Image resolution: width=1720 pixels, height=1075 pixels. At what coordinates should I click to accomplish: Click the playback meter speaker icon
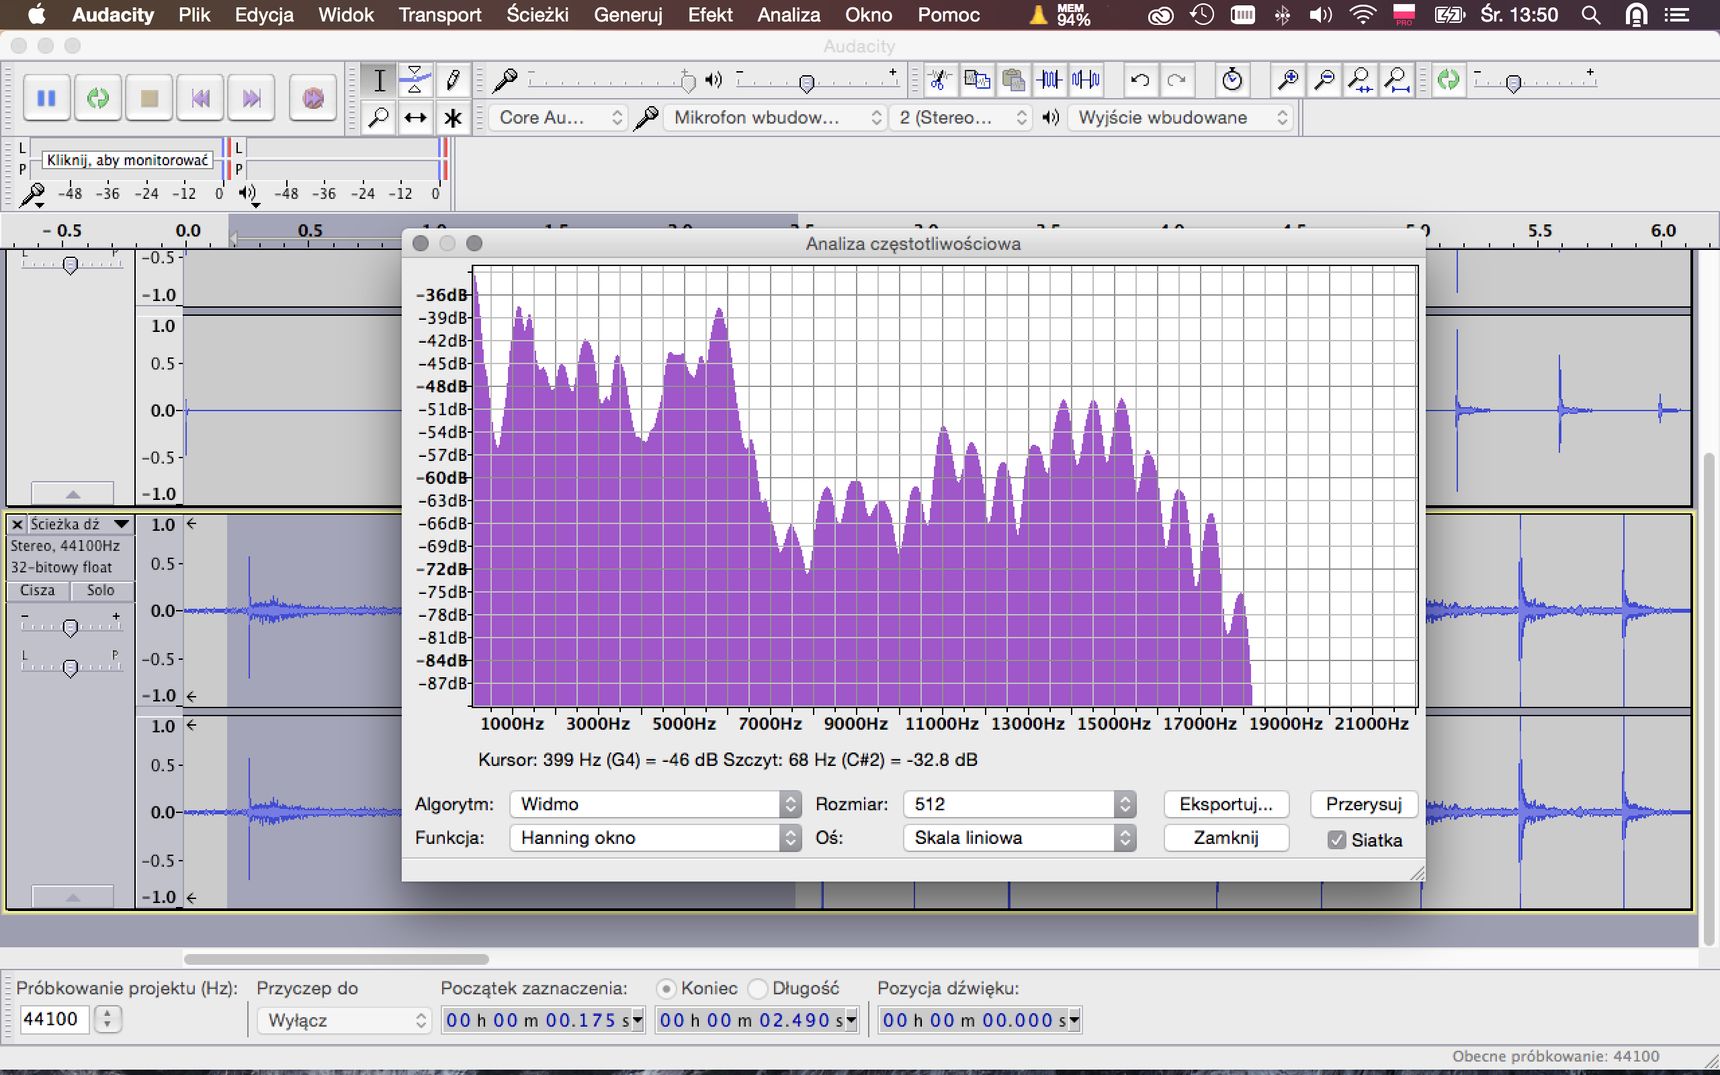click(x=248, y=194)
